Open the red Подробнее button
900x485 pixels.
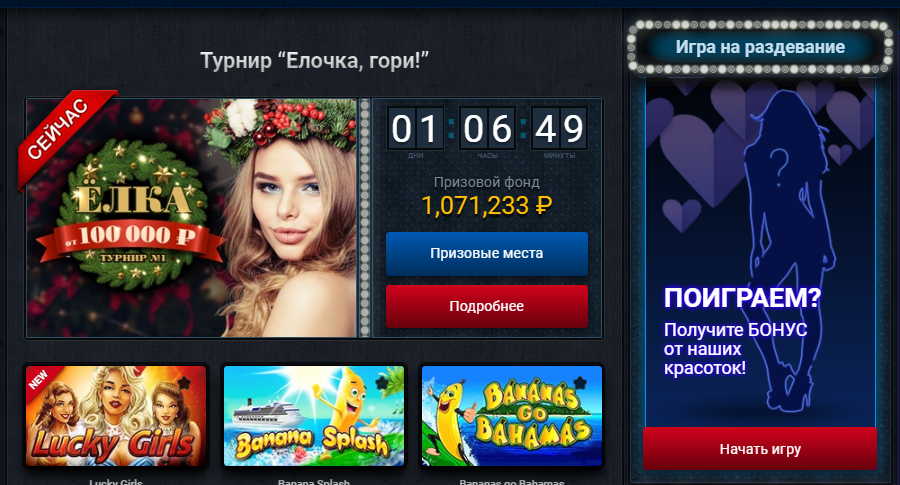click(487, 306)
